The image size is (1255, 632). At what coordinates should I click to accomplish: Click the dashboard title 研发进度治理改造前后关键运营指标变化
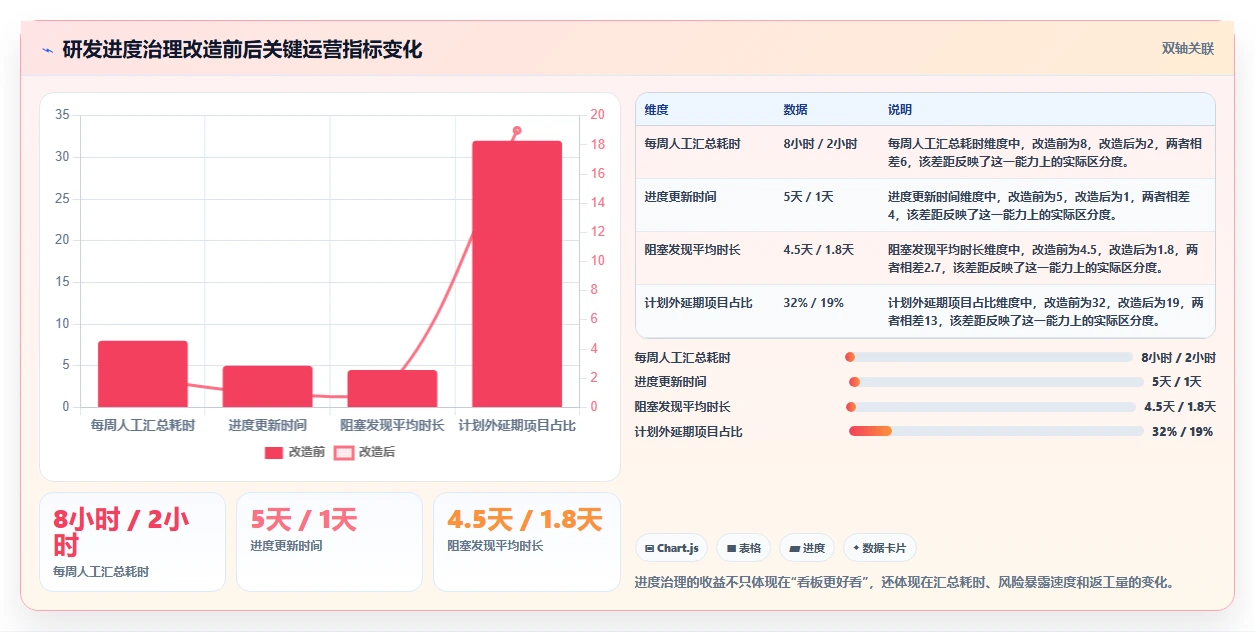(x=243, y=49)
